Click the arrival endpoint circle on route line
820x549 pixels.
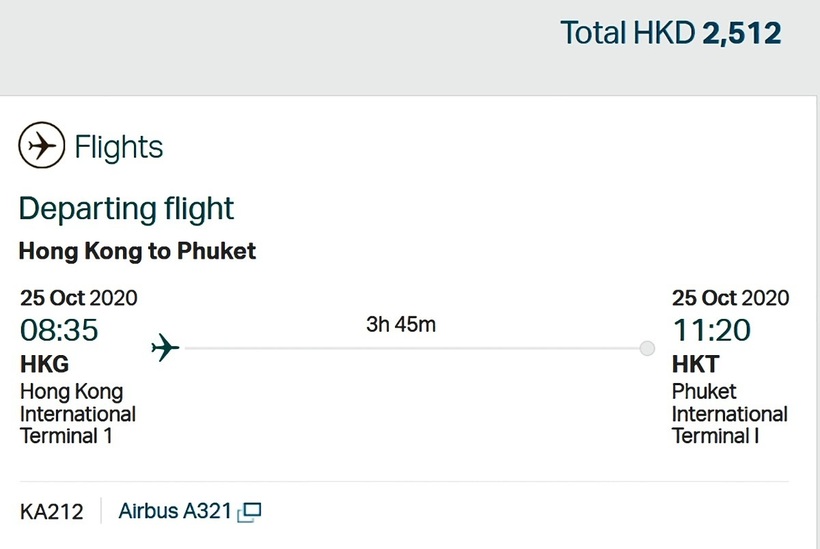pos(647,348)
